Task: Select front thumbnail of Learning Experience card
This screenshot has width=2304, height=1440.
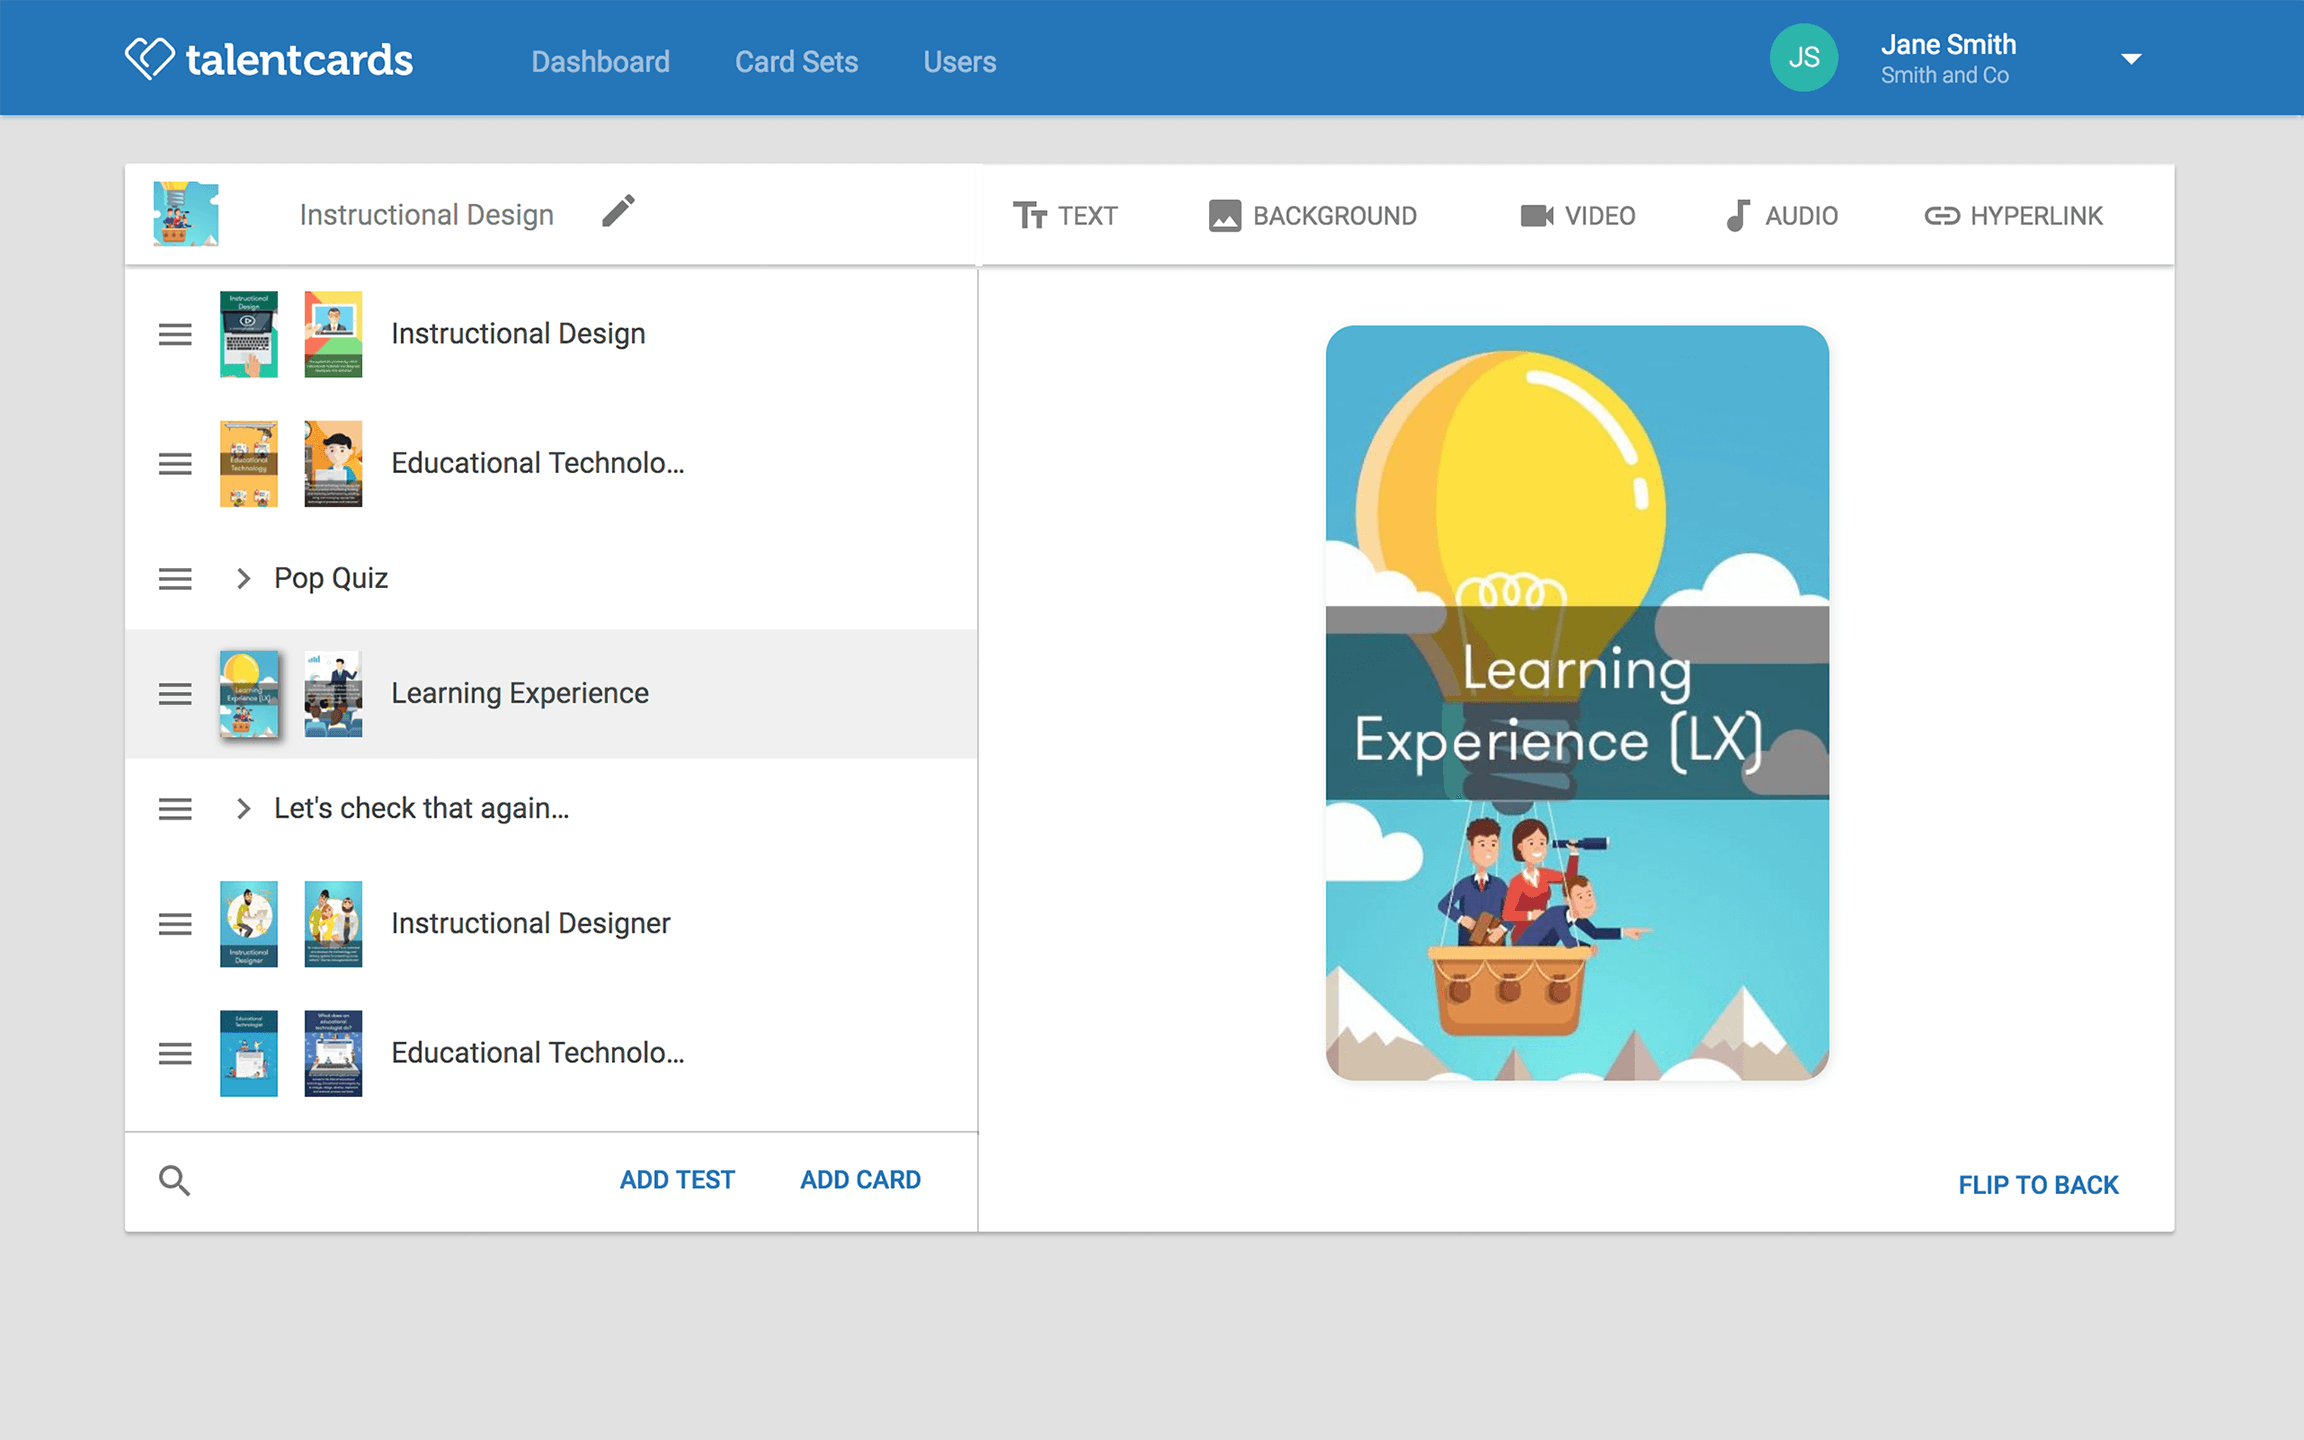Action: [249, 694]
